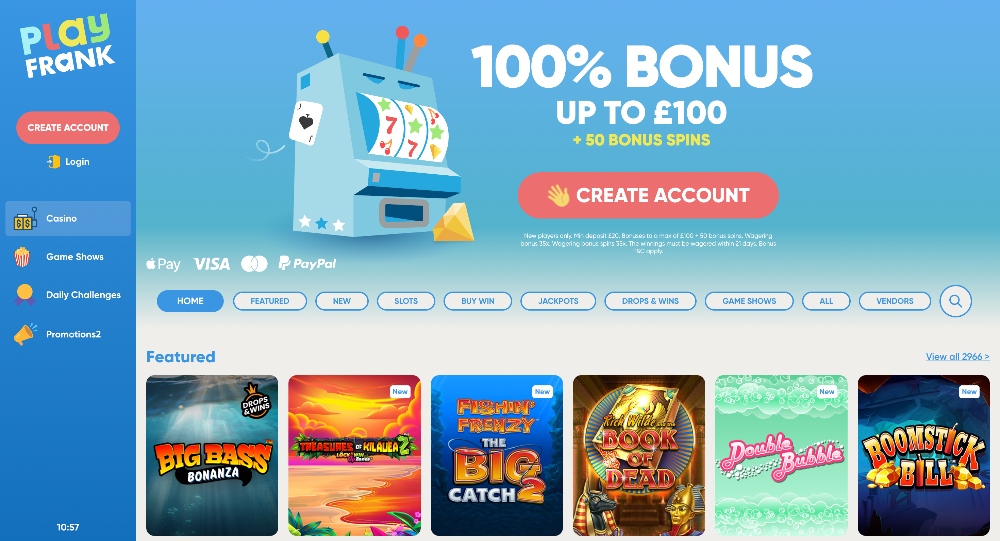Click the Casino slot machine icon
Image resolution: width=1000 pixels, height=541 pixels.
point(24,219)
